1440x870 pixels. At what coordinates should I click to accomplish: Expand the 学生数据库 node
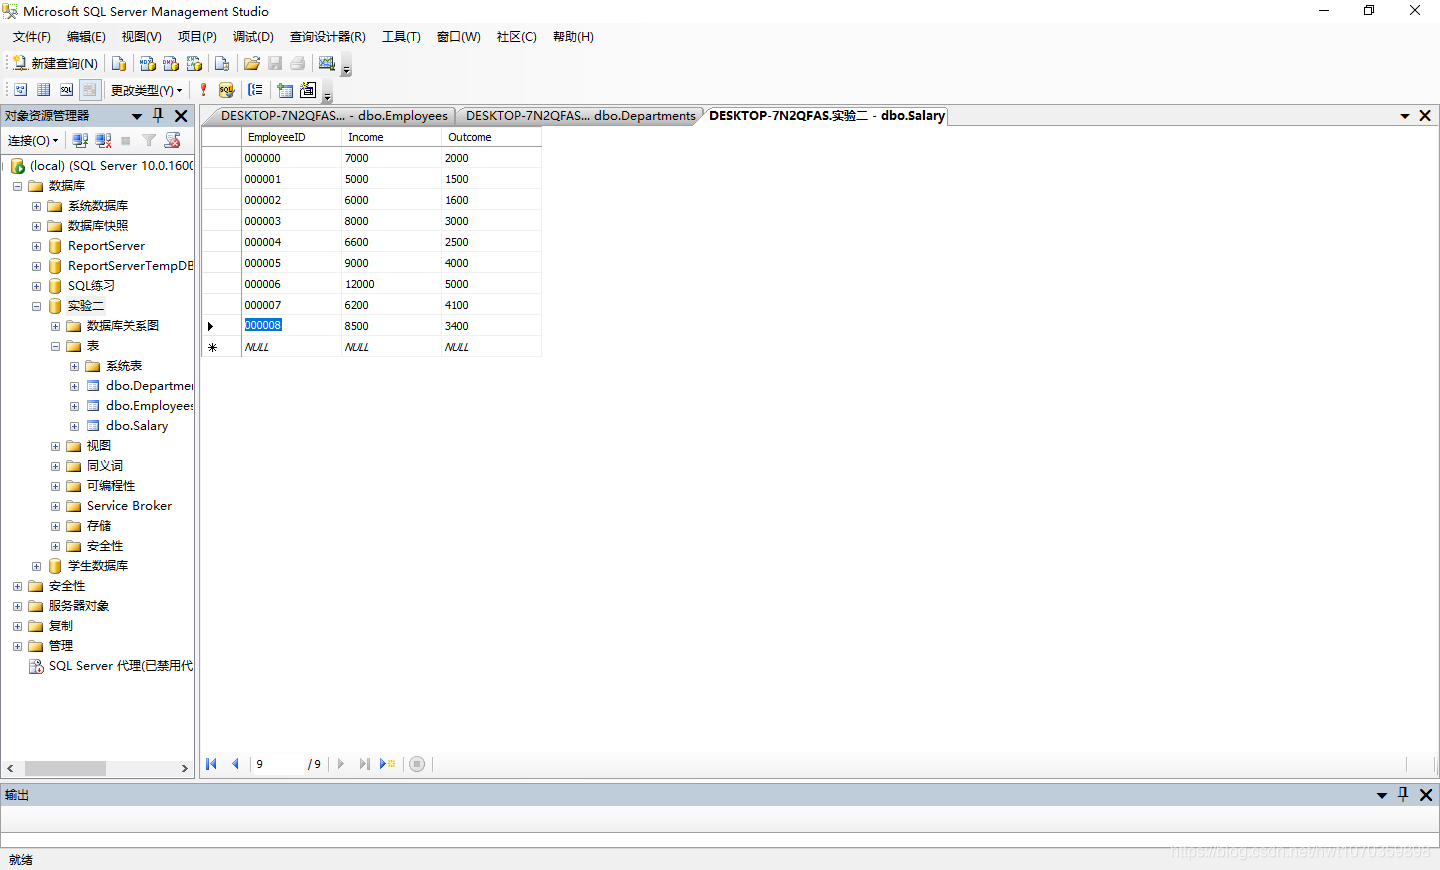(36, 566)
